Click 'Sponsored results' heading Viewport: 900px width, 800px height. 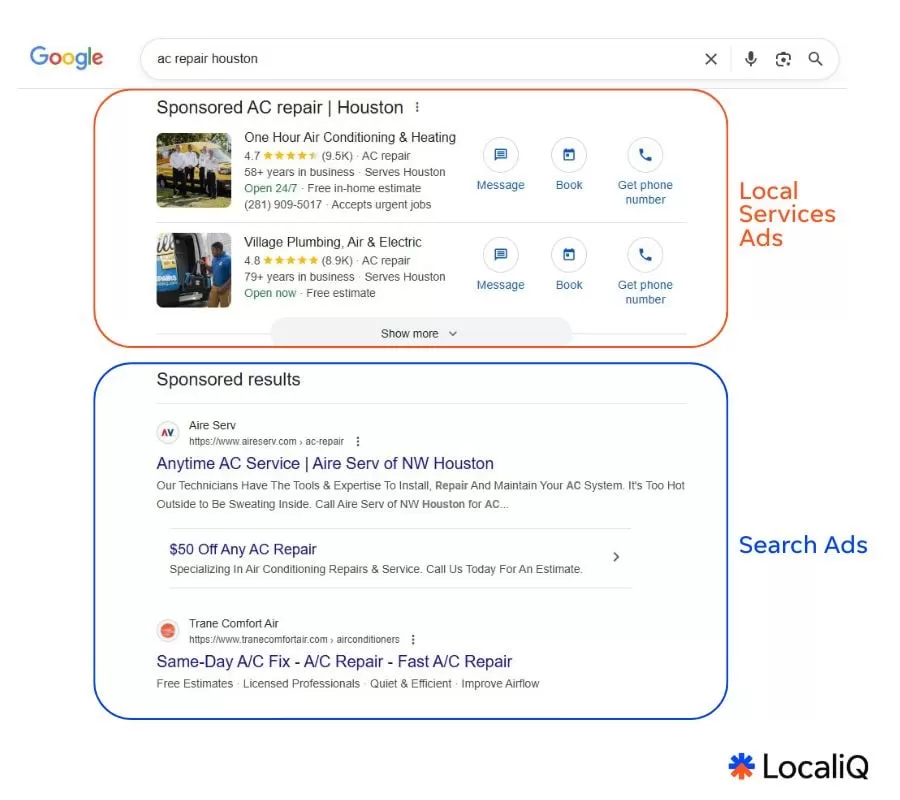pyautogui.click(x=228, y=379)
